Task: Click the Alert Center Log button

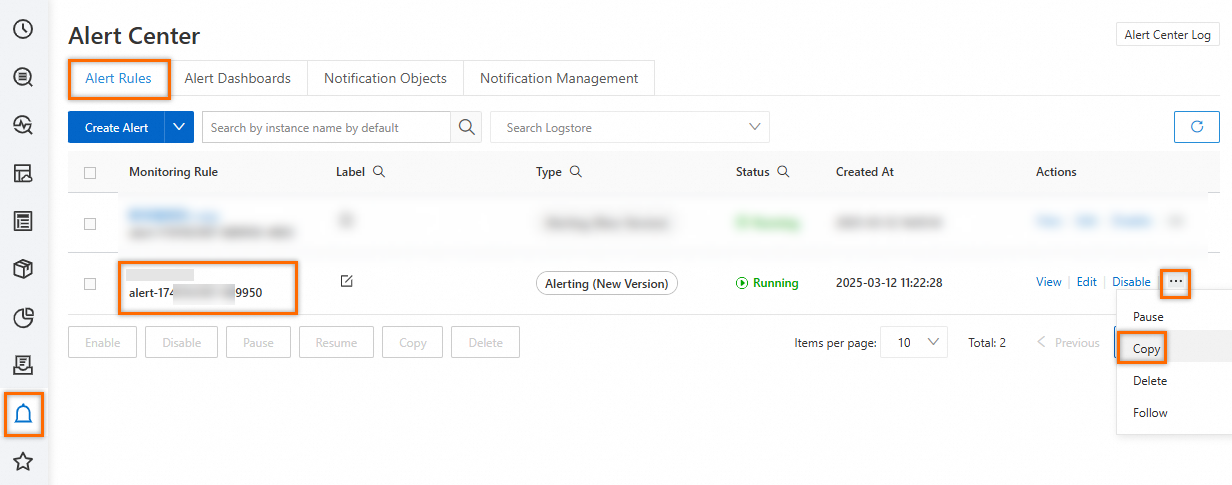Action: click(1168, 34)
